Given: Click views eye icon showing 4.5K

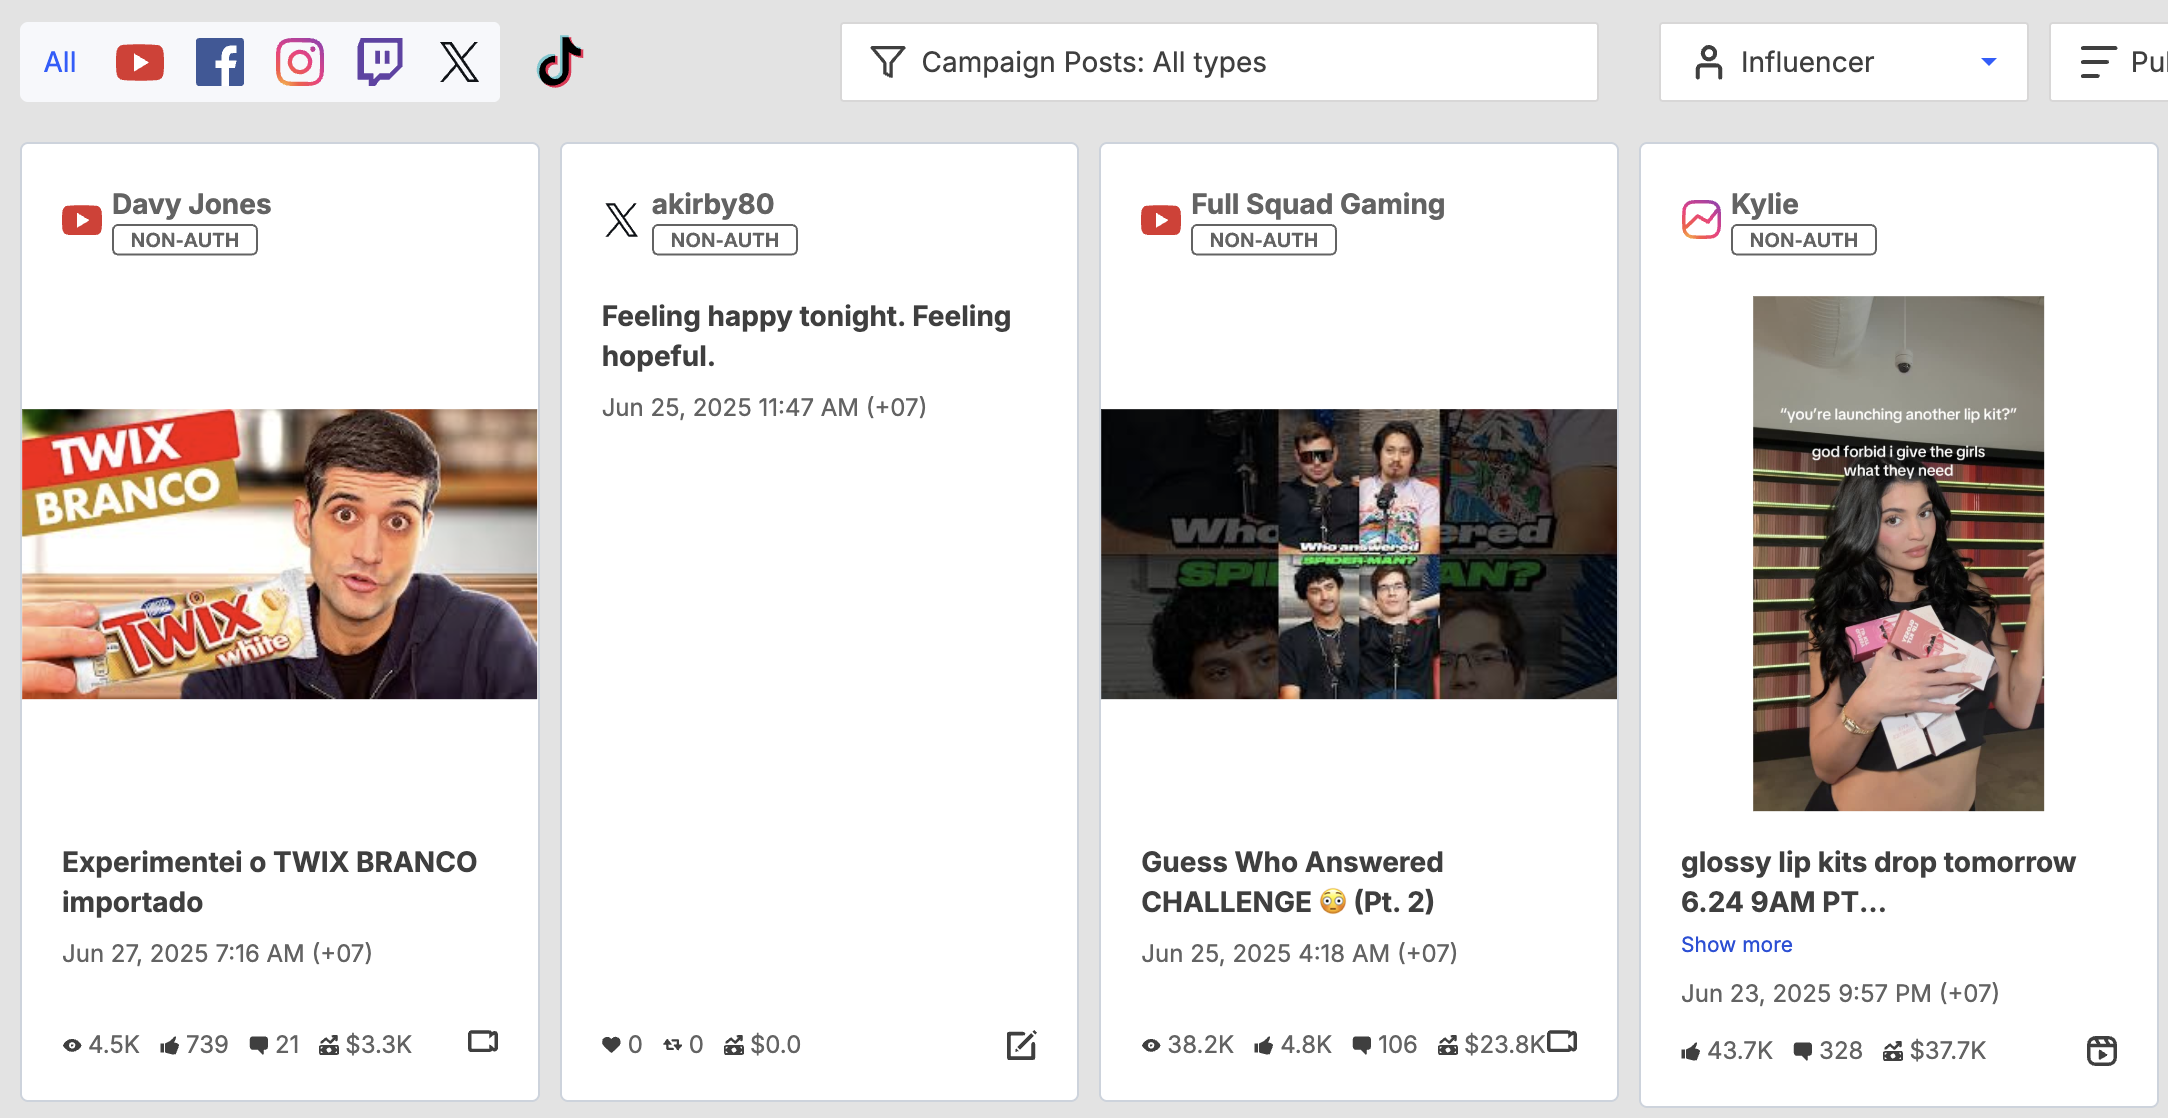Looking at the screenshot, I should tap(72, 1046).
